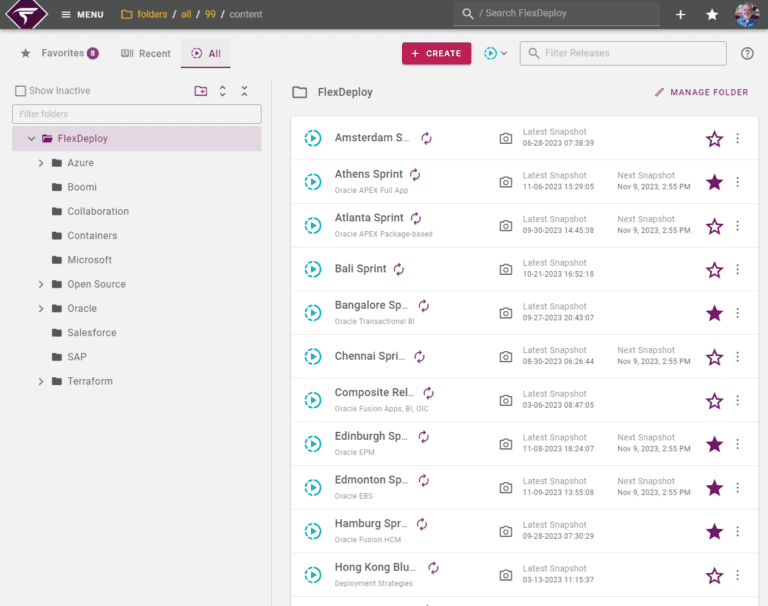Select the SAP folder
This screenshot has width=768, height=606.
[x=76, y=357]
